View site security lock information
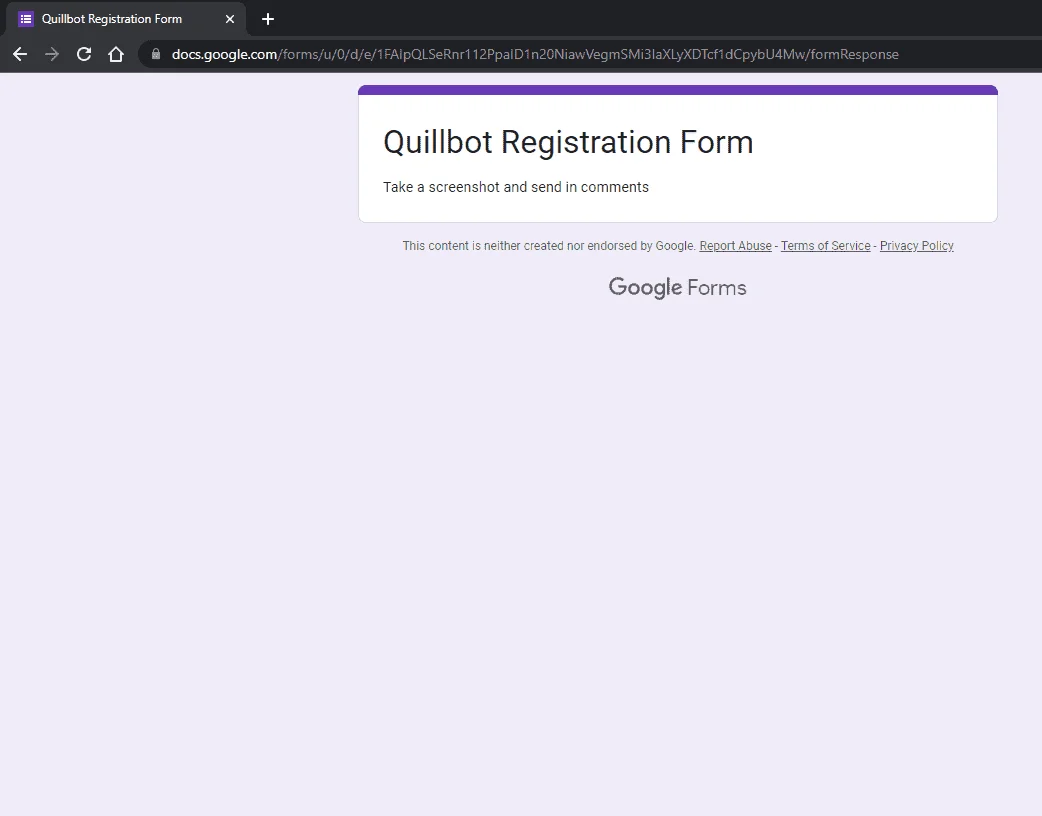1042x816 pixels. click(156, 54)
